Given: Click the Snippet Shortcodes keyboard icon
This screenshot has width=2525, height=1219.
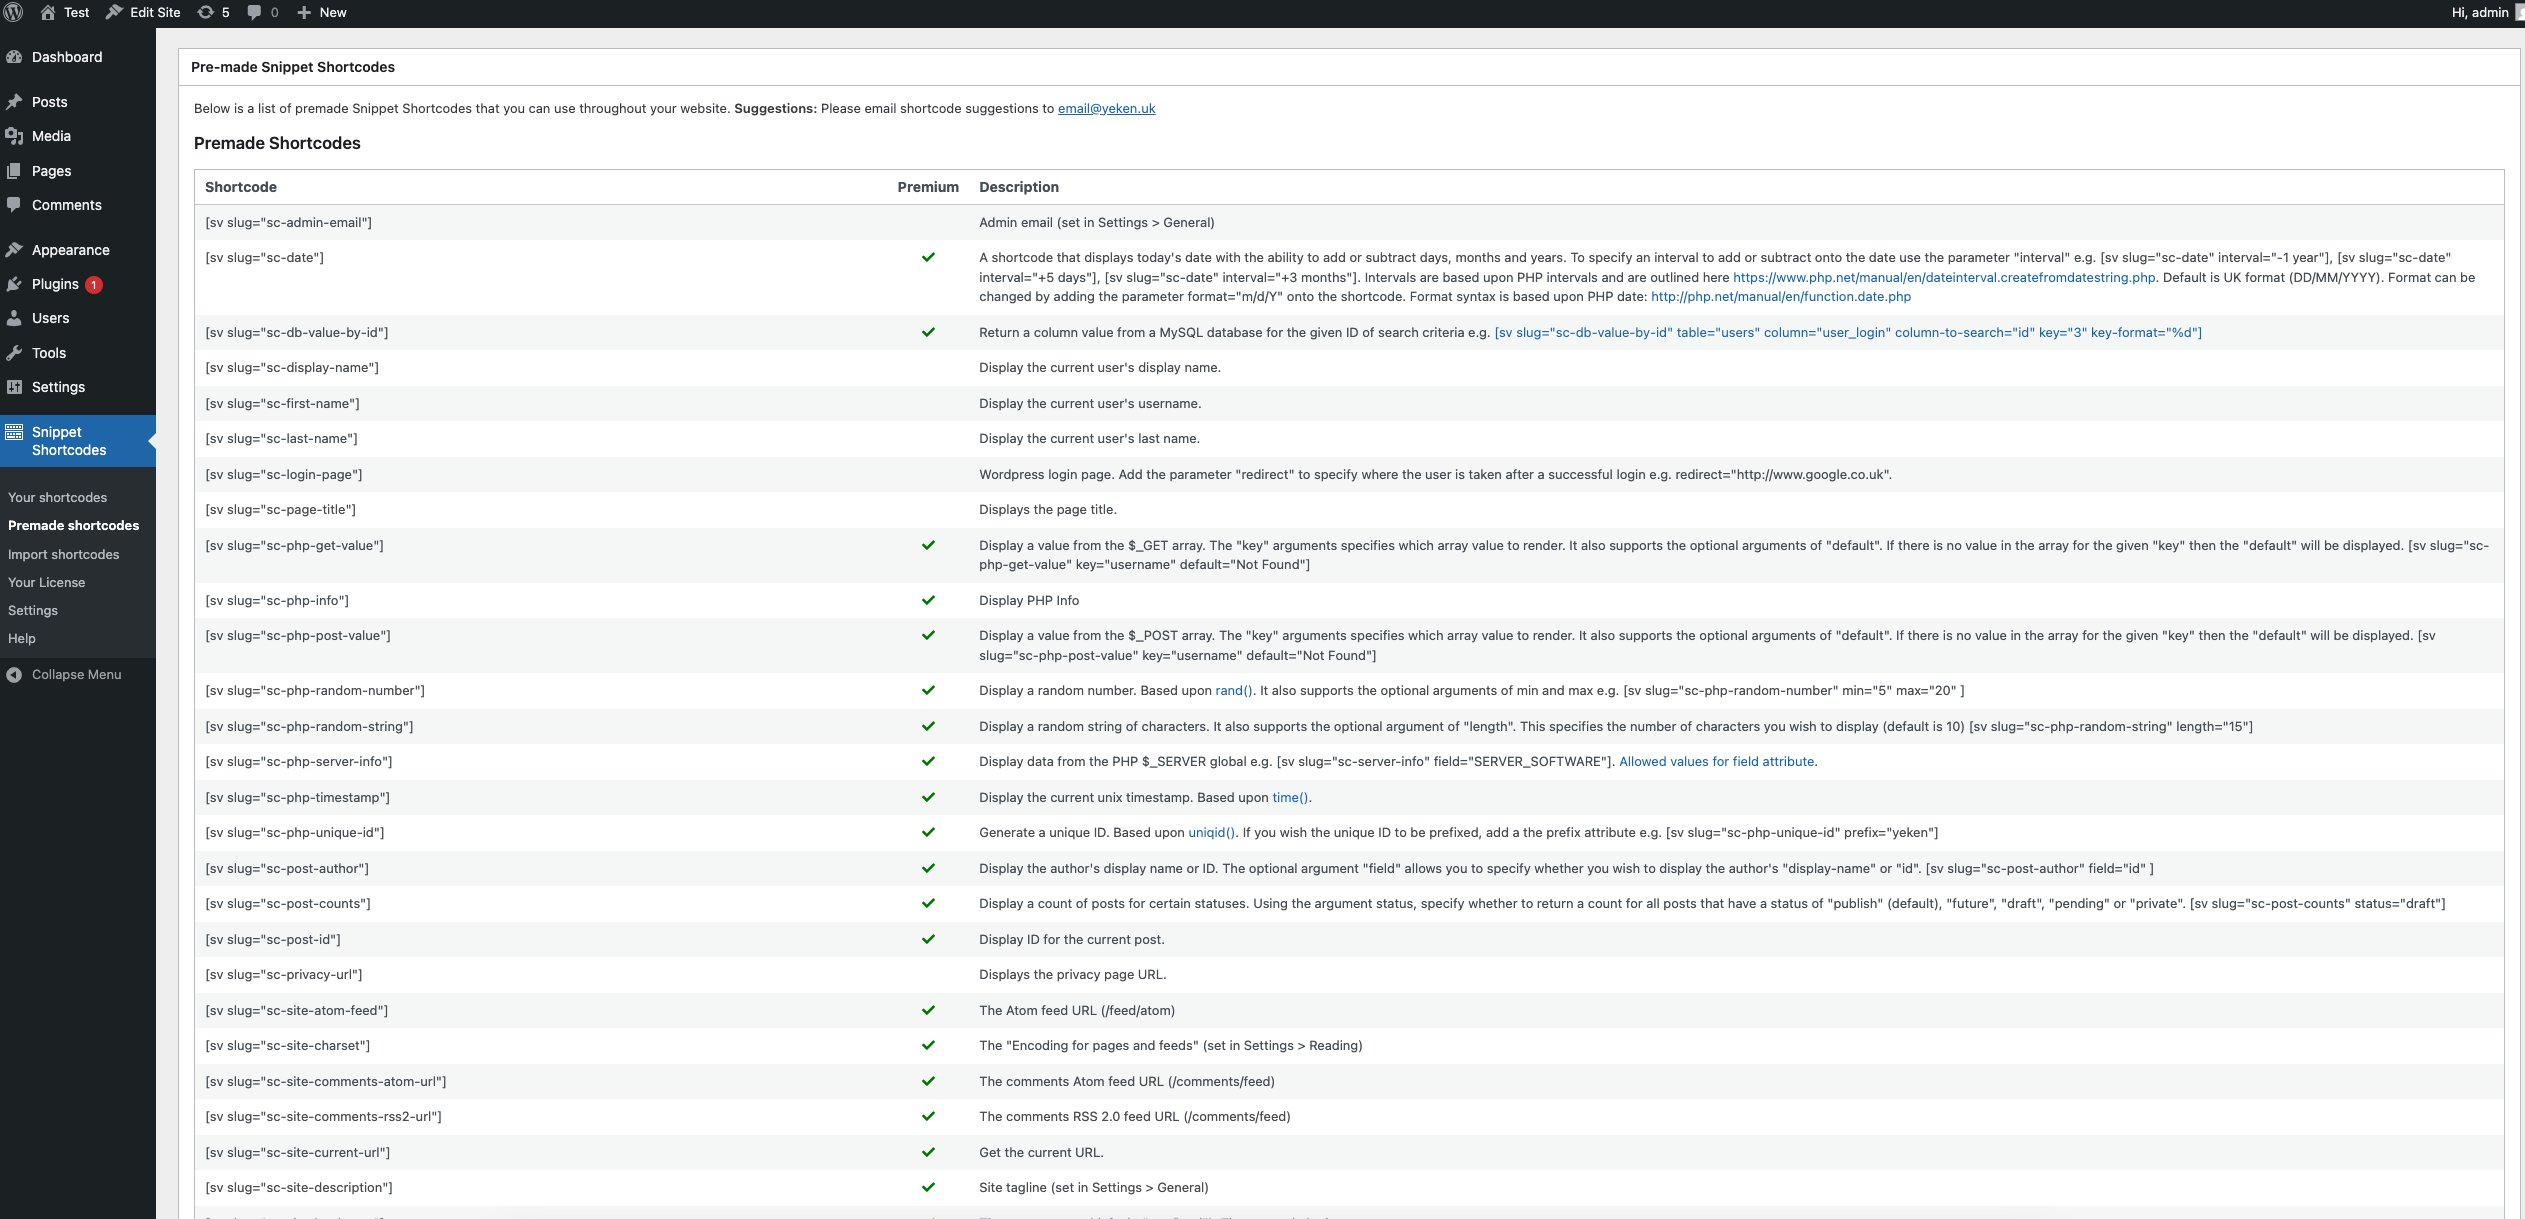Looking at the screenshot, I should pos(14,432).
